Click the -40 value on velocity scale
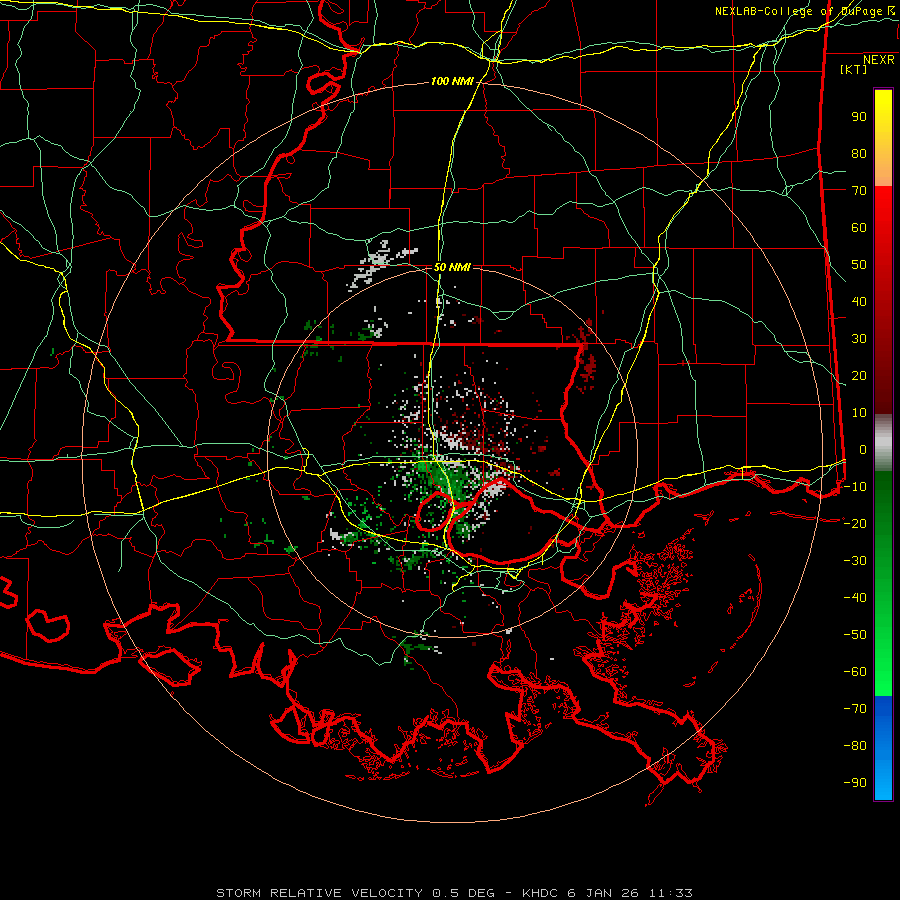 pos(855,598)
